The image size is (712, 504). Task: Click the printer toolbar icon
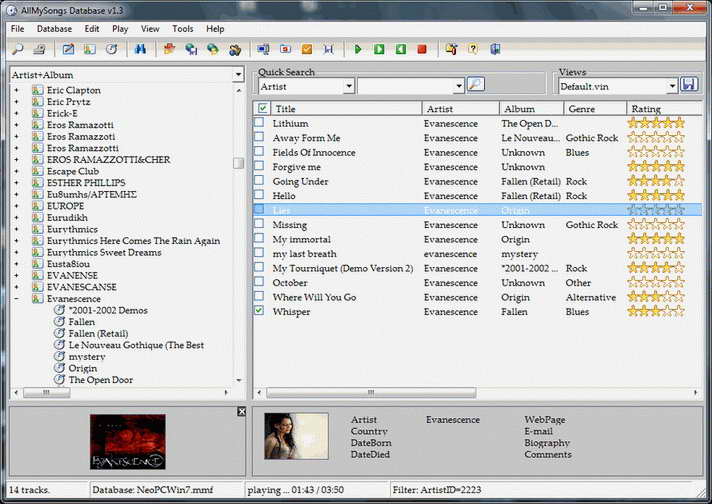(40, 49)
